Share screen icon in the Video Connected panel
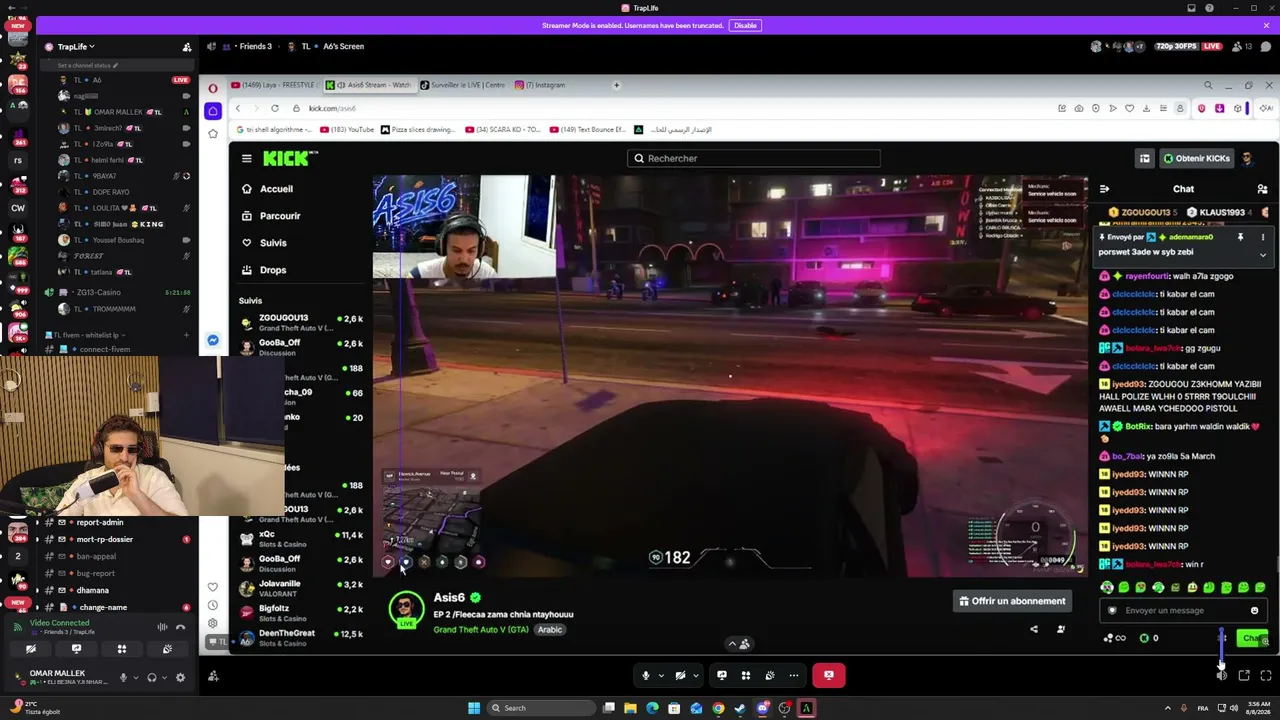 [x=76, y=649]
